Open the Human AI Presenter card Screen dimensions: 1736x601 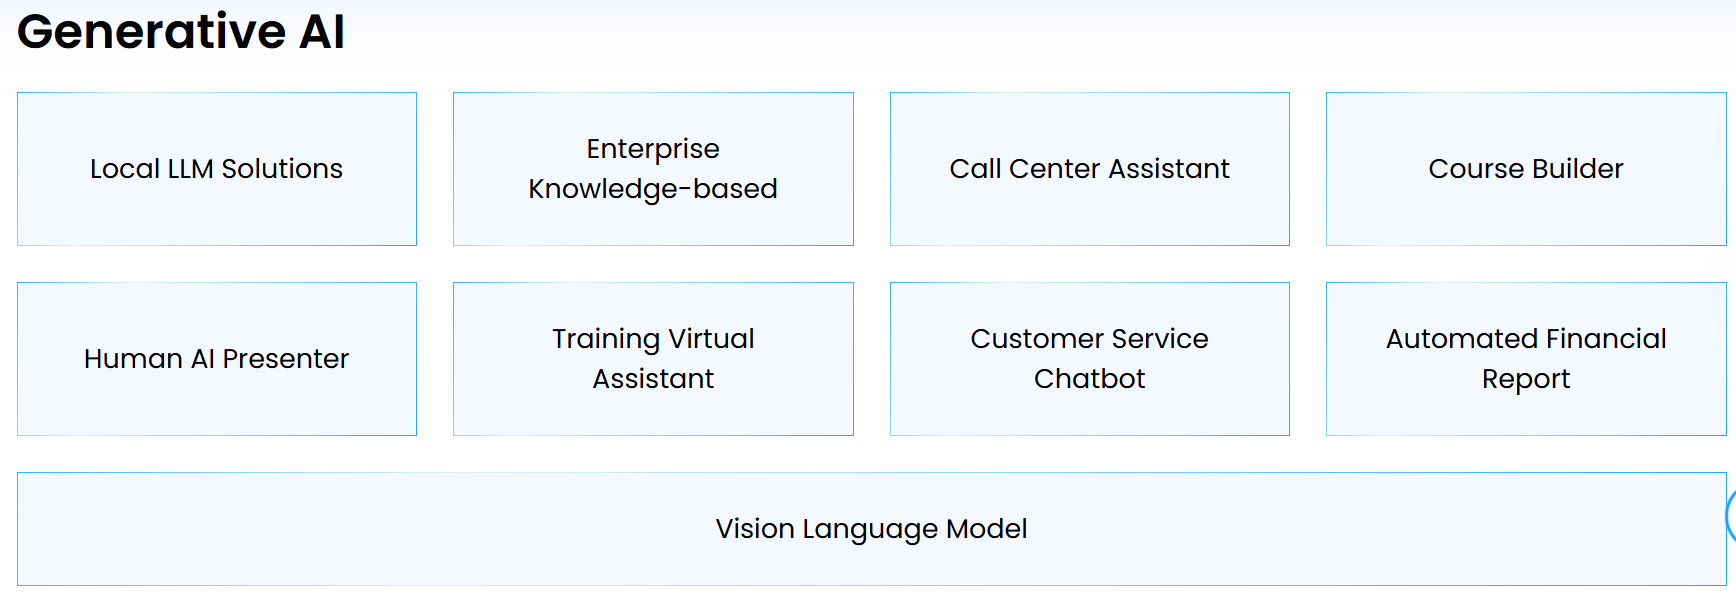click(x=217, y=359)
